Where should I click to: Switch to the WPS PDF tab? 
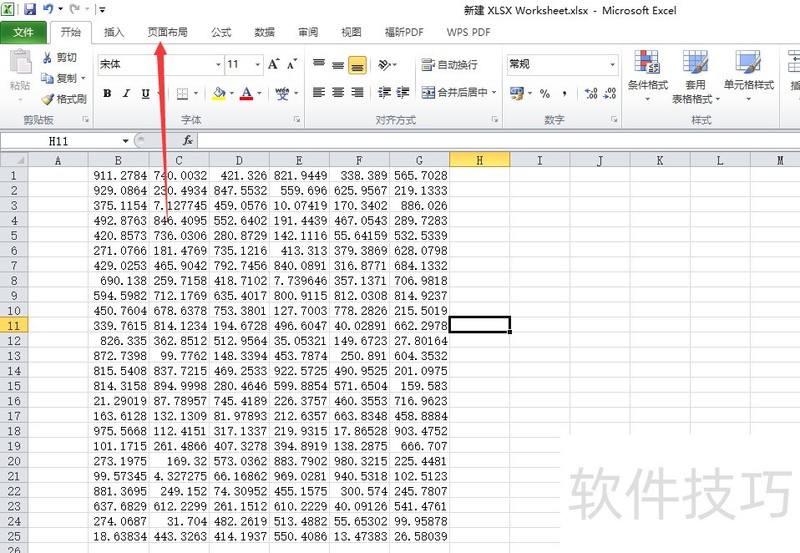[468, 33]
